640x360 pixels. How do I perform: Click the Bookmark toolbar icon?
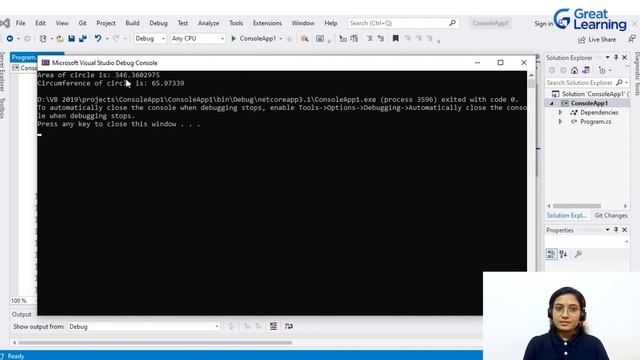[x=396, y=38]
